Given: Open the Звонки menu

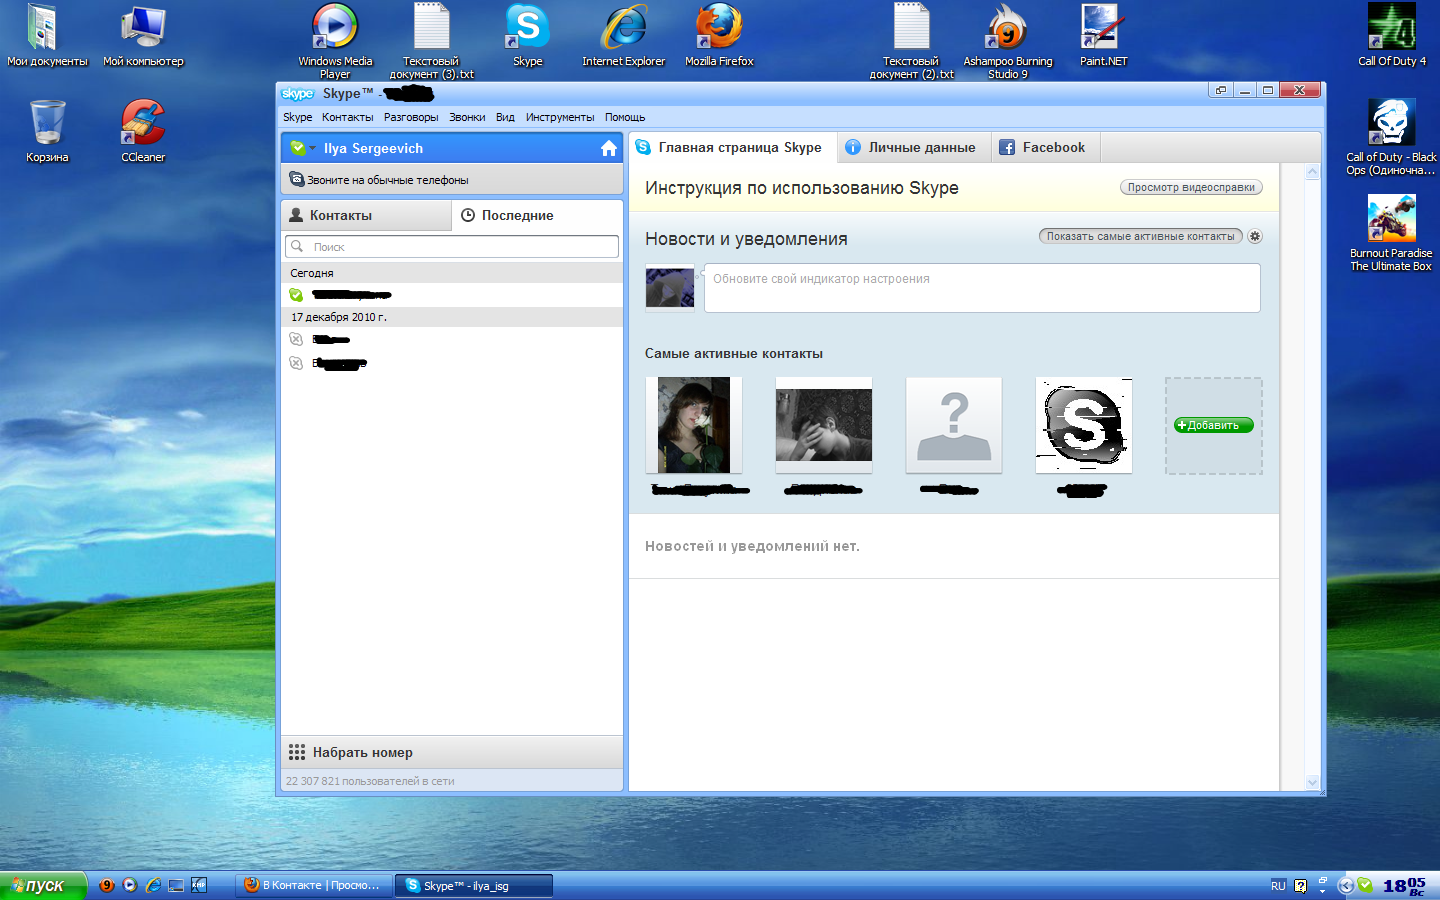Looking at the screenshot, I should tap(467, 117).
